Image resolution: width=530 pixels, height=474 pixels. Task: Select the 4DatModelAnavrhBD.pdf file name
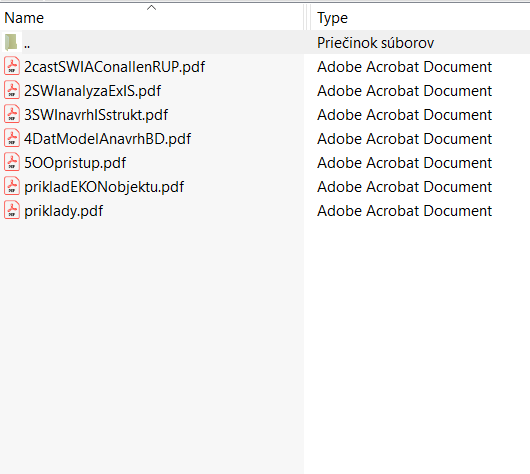(x=107, y=139)
